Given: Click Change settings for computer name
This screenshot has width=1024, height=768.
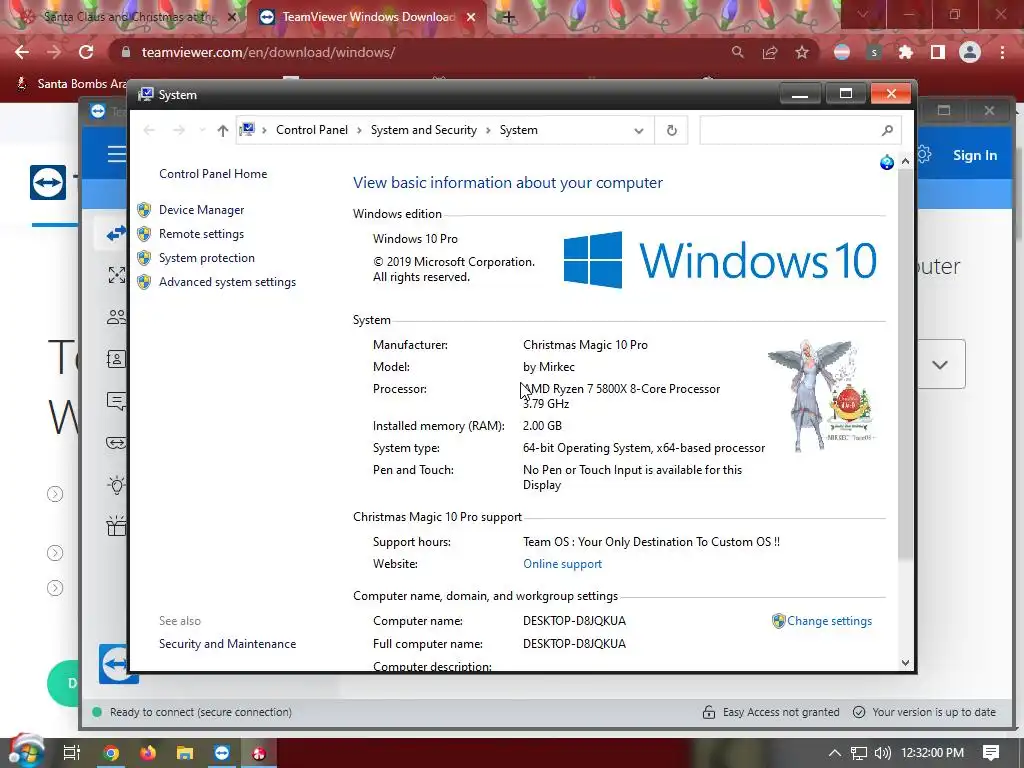Looking at the screenshot, I should click(x=829, y=621).
